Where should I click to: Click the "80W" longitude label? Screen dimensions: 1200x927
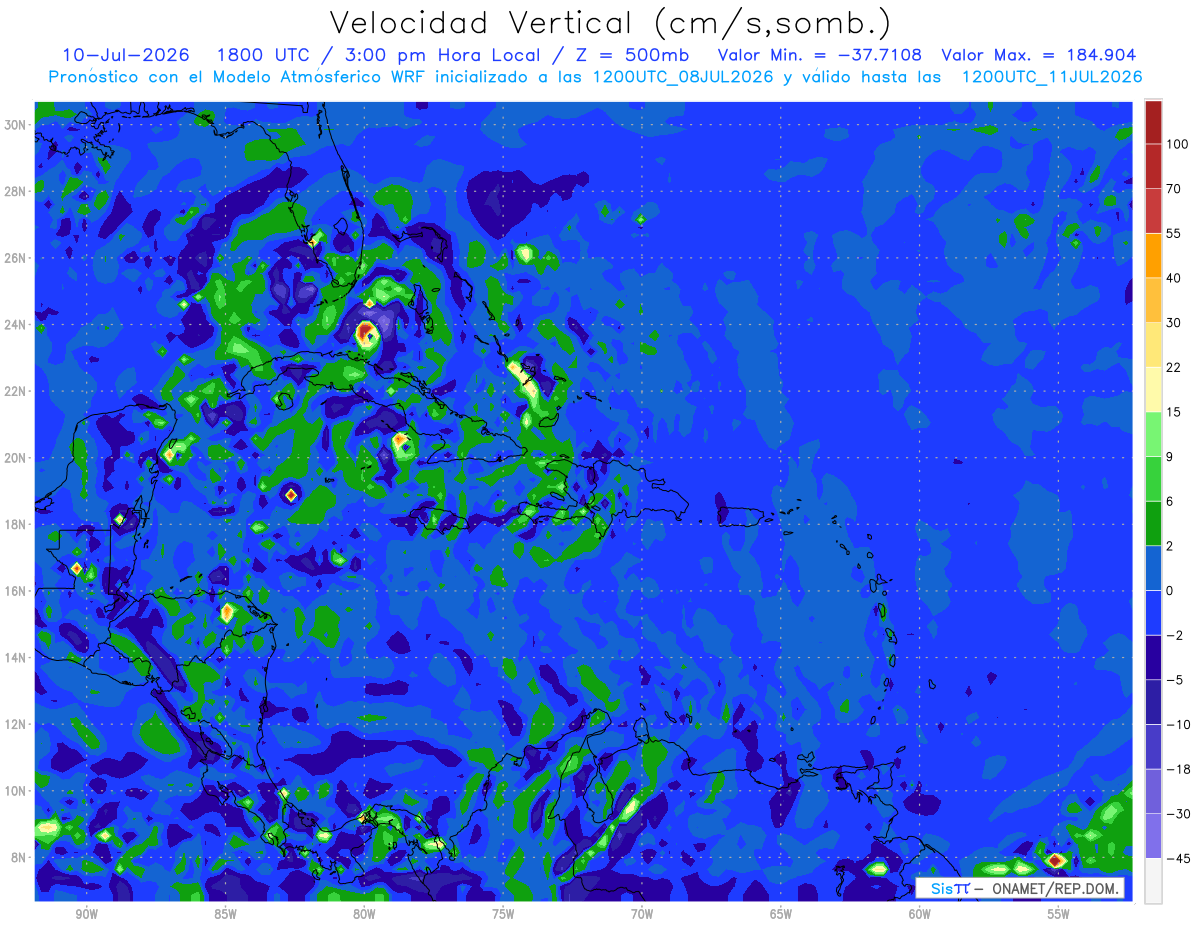click(x=364, y=914)
